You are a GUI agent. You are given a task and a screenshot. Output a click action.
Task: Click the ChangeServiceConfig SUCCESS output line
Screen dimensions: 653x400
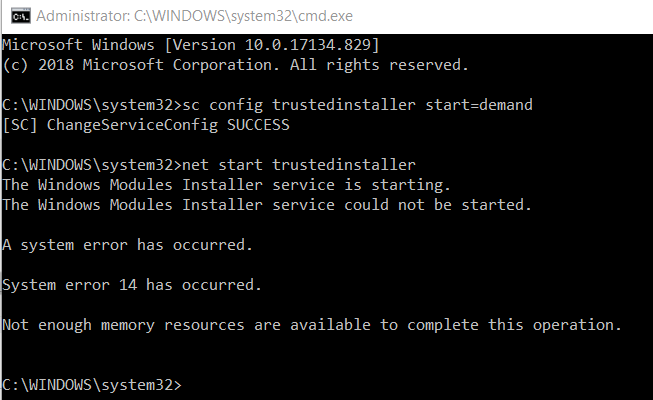pos(146,125)
